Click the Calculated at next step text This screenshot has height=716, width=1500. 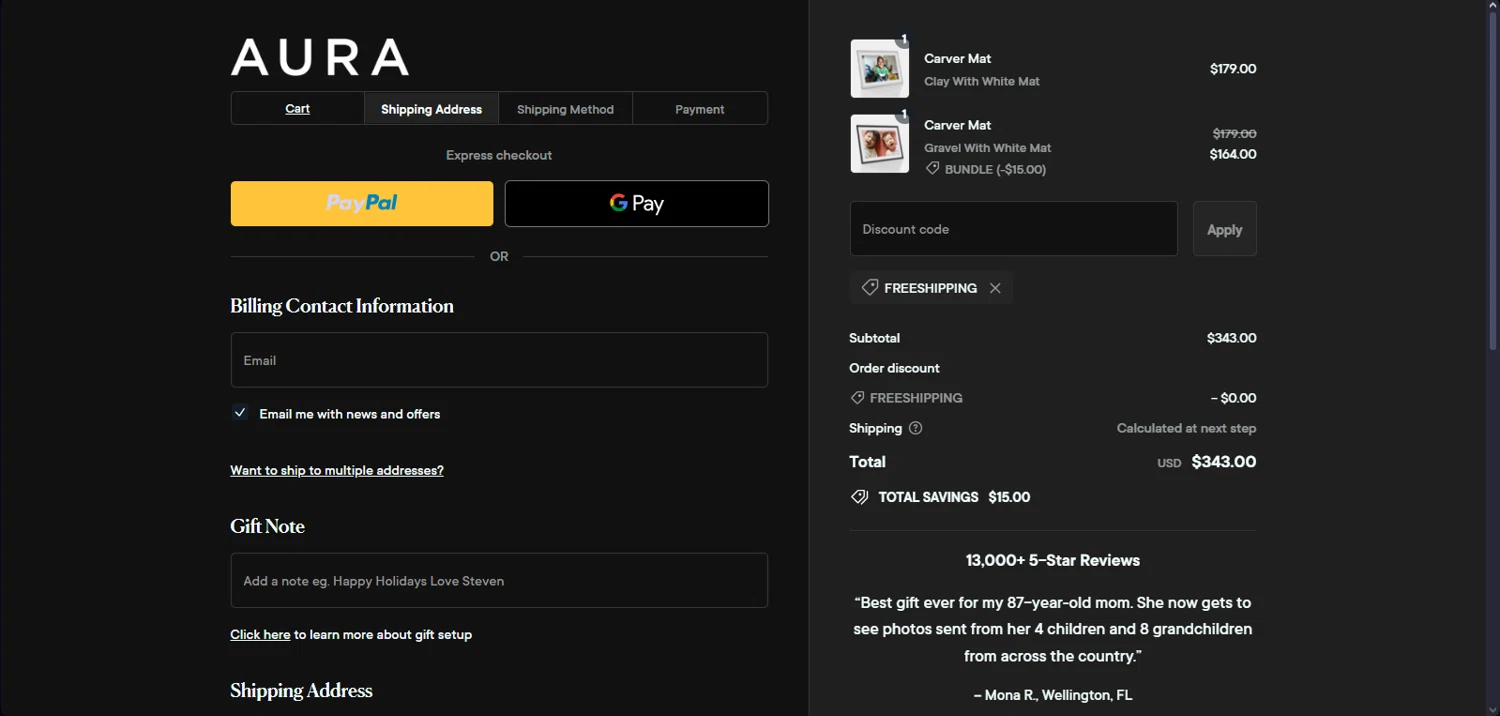[1187, 428]
